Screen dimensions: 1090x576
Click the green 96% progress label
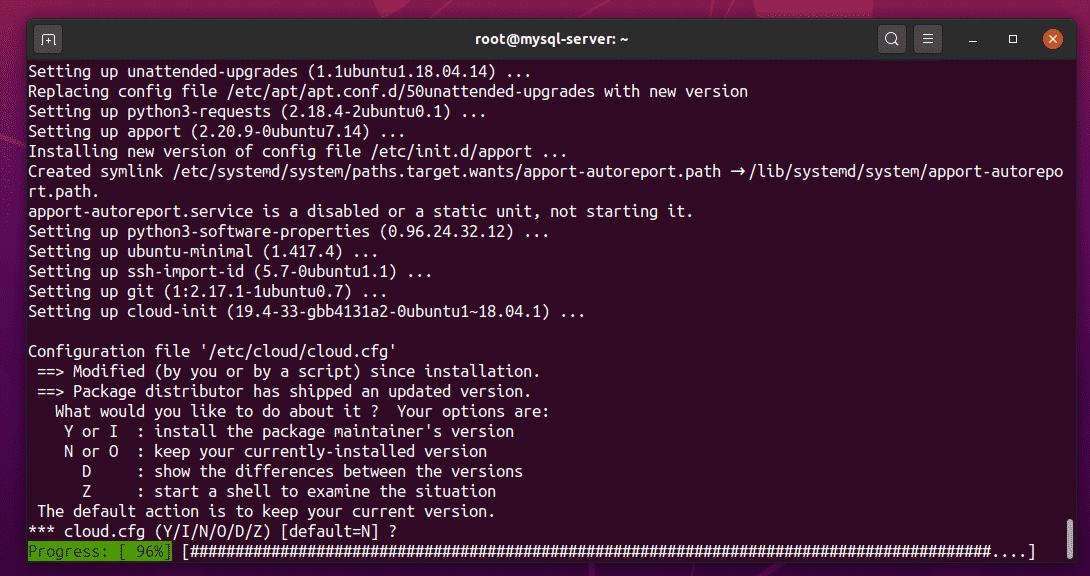tap(100, 552)
